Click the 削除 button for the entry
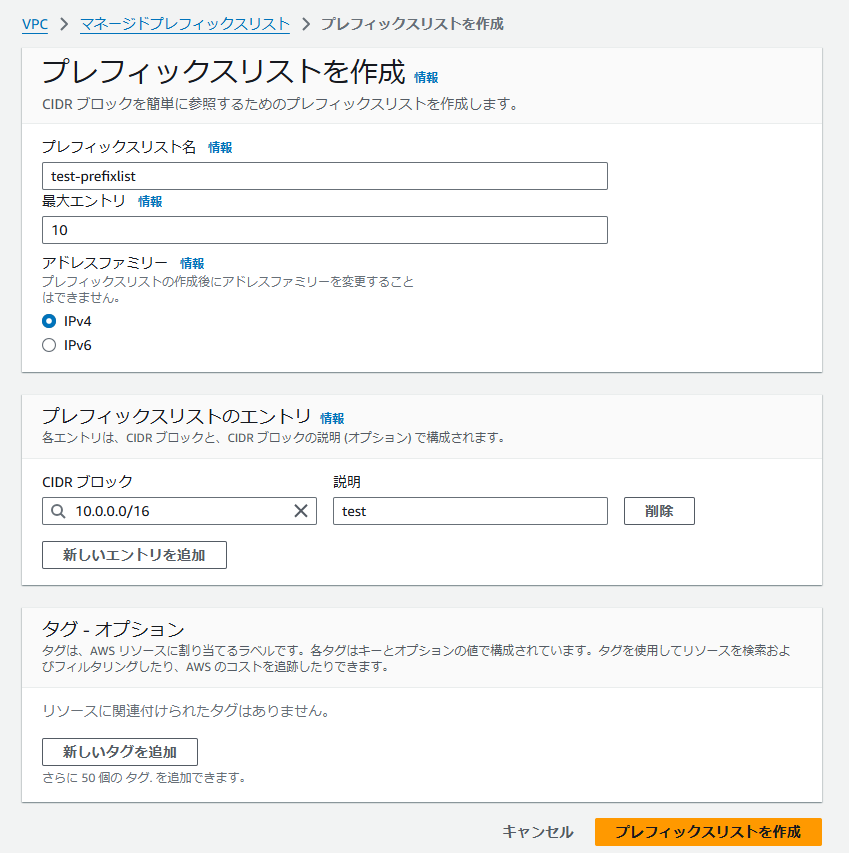The image size is (849, 853). (x=659, y=511)
